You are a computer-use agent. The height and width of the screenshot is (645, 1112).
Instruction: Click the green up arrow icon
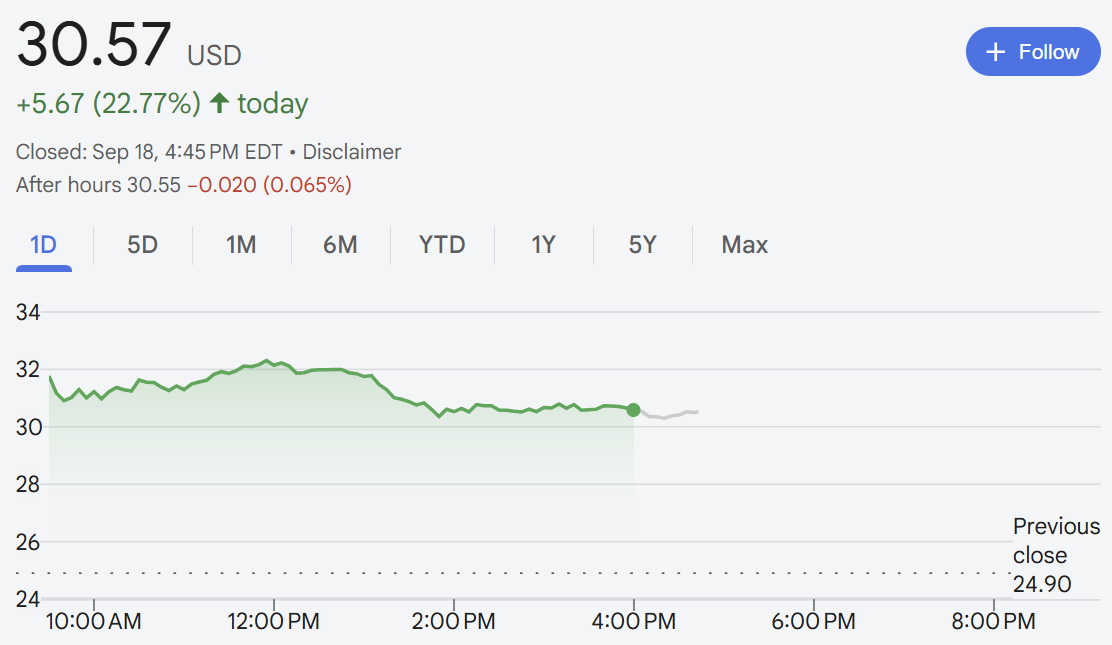pyautogui.click(x=219, y=103)
